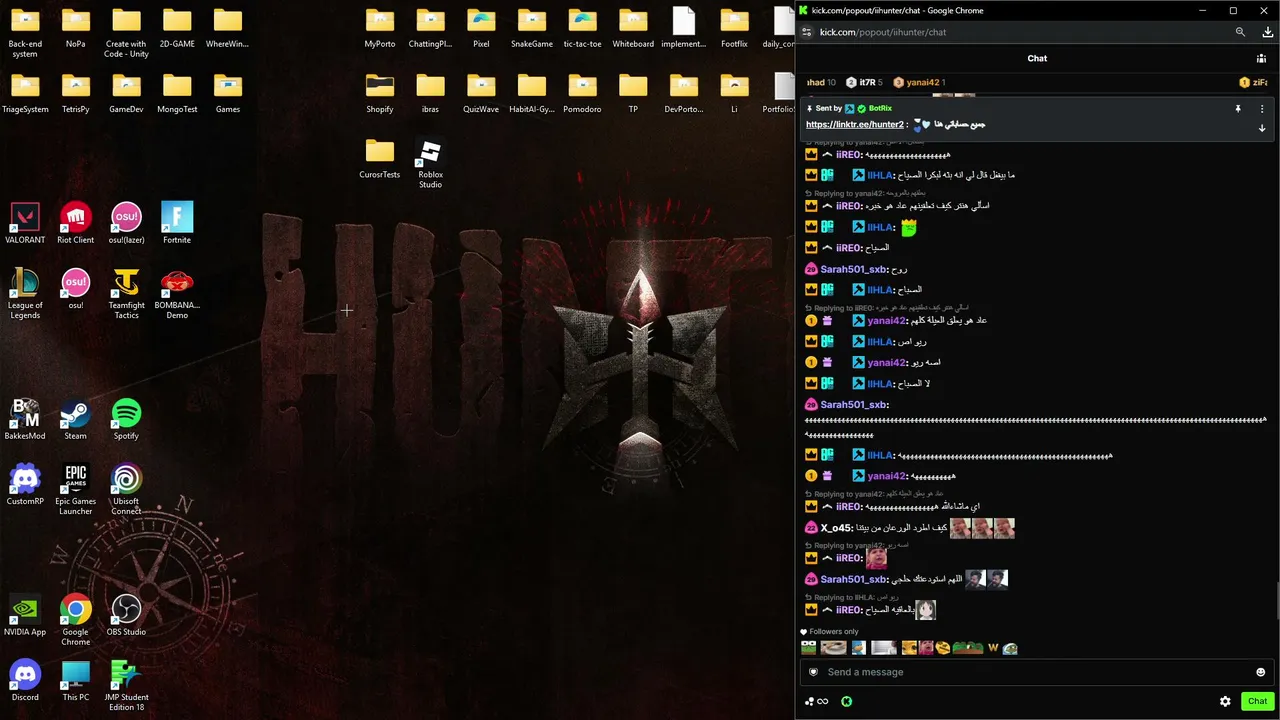Image resolution: width=1280 pixels, height=720 pixels.
Task: Open the Epic Games Launcher shortcut
Action: pyautogui.click(x=76, y=490)
